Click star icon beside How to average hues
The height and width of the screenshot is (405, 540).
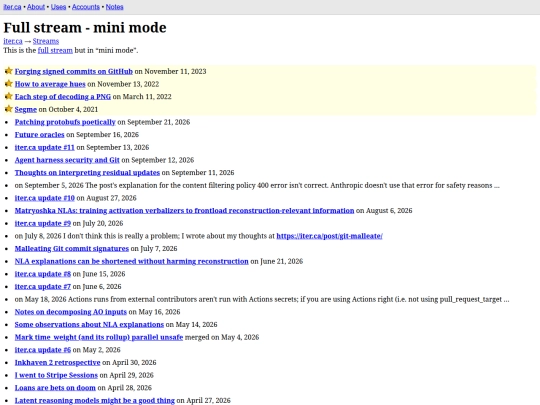(9, 84)
